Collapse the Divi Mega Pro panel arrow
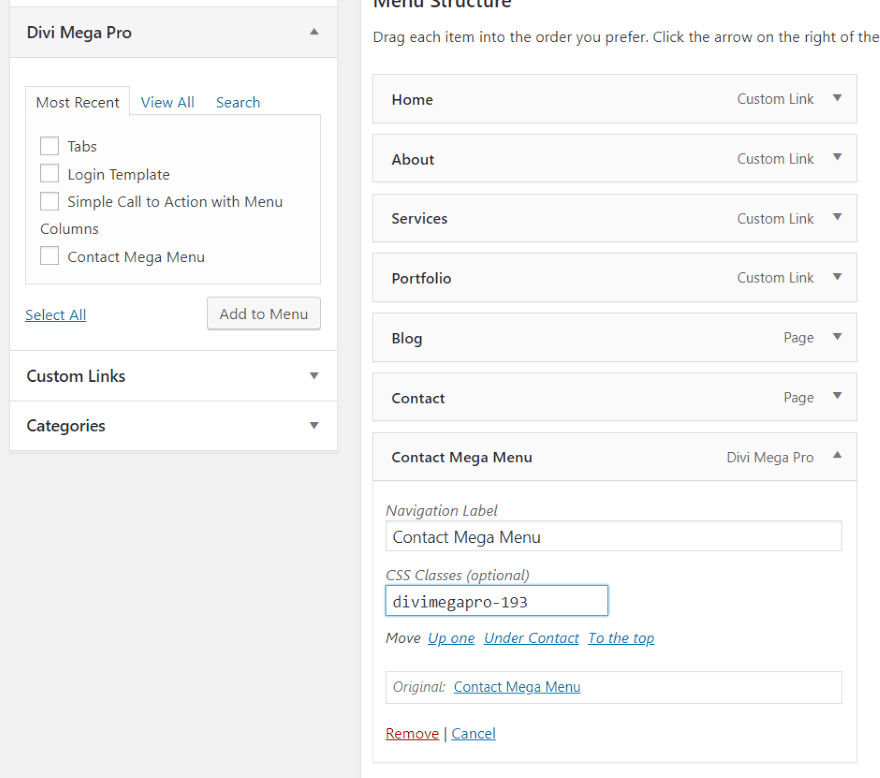 [x=314, y=32]
